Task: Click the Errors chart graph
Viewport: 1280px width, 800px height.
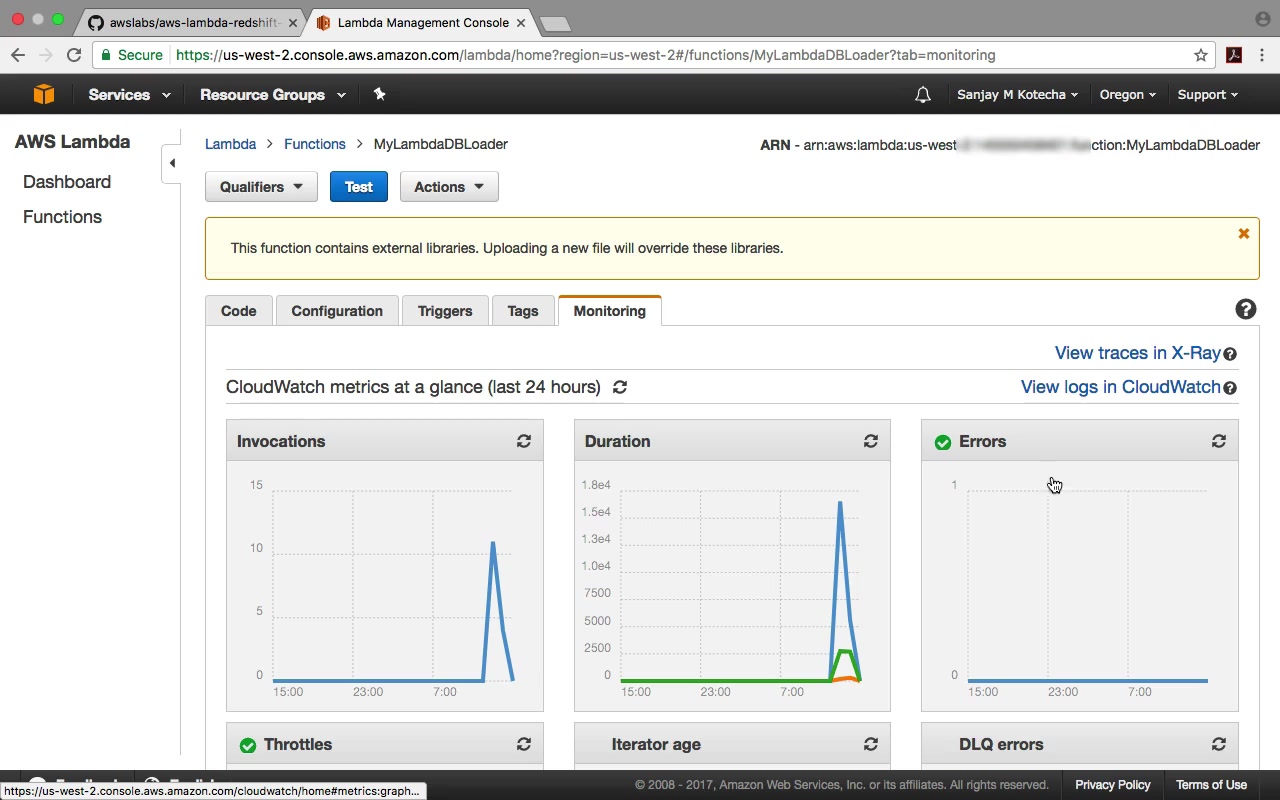Action: point(1088,585)
